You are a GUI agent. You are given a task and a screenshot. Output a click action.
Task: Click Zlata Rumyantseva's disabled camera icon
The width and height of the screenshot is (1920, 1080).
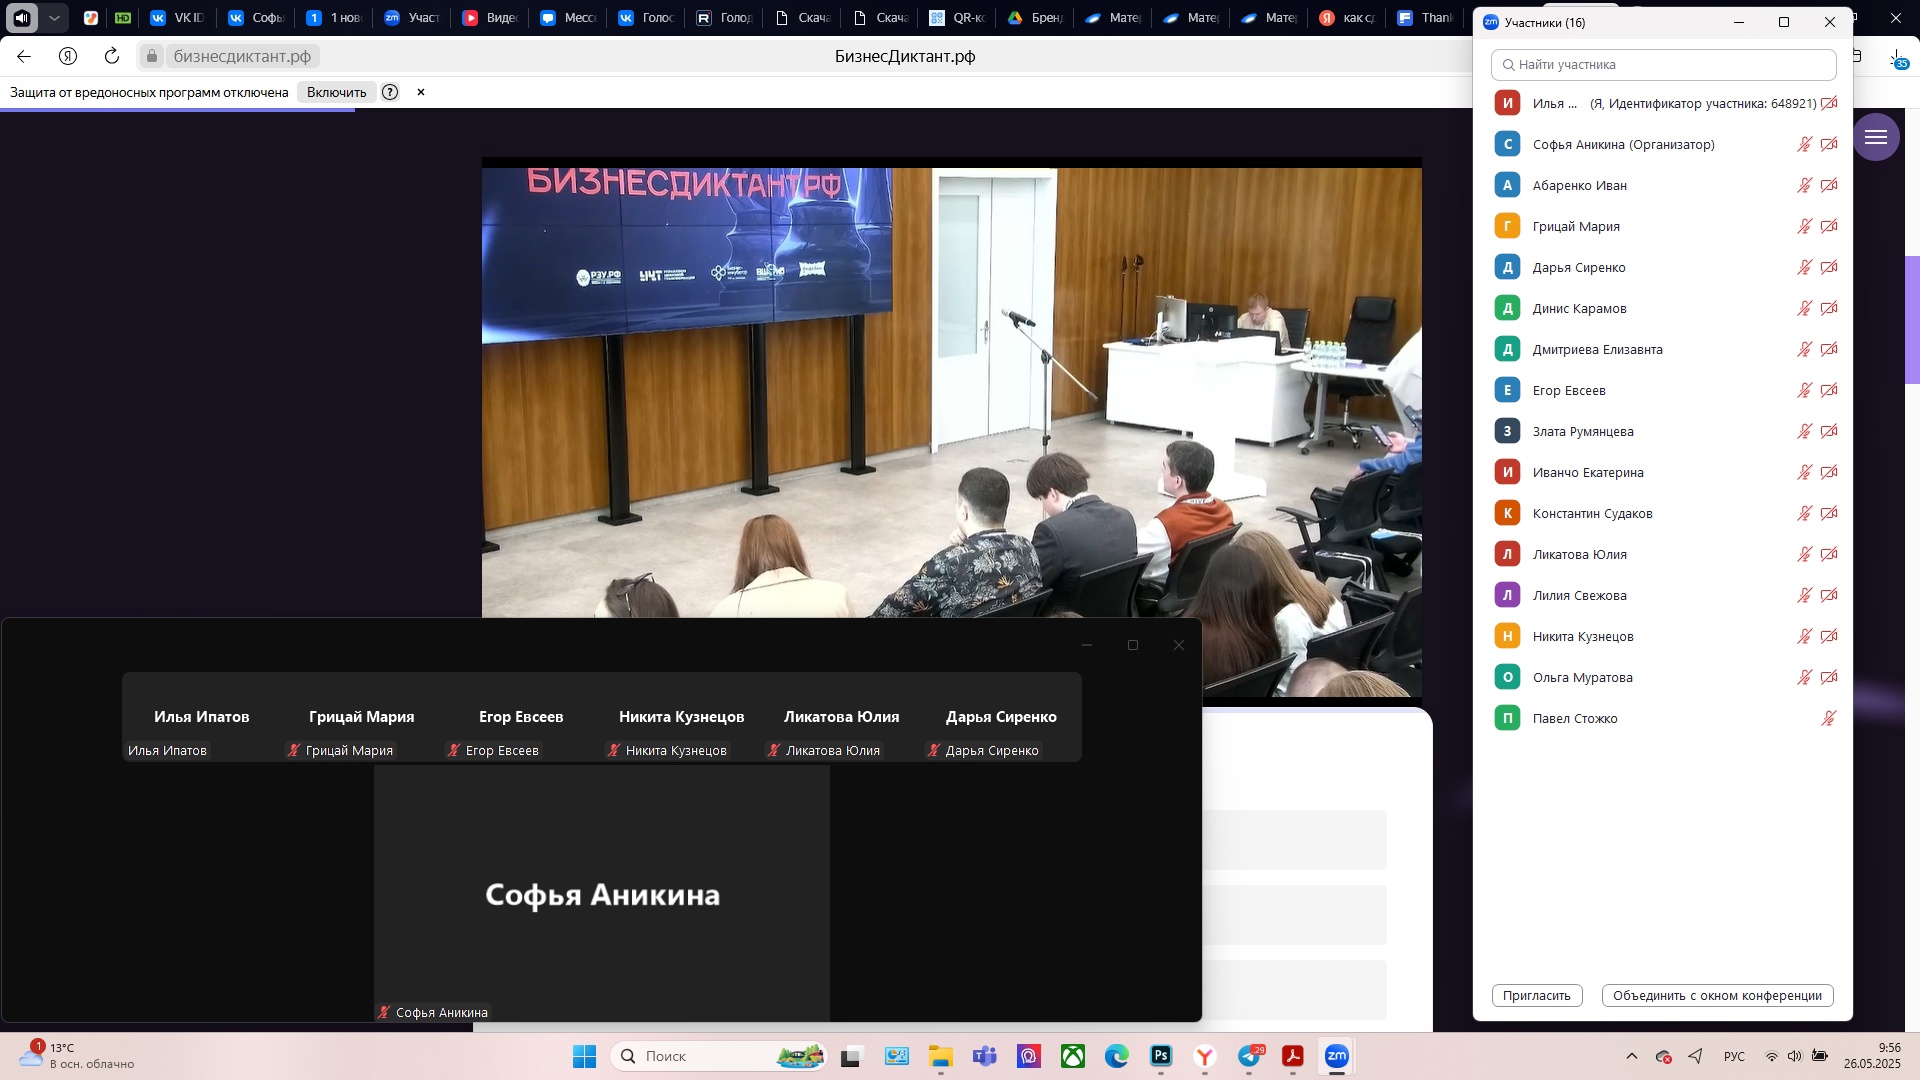click(x=1829, y=431)
